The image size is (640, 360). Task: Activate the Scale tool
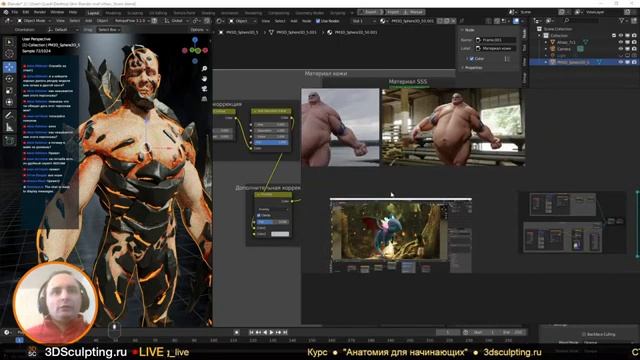point(9,91)
